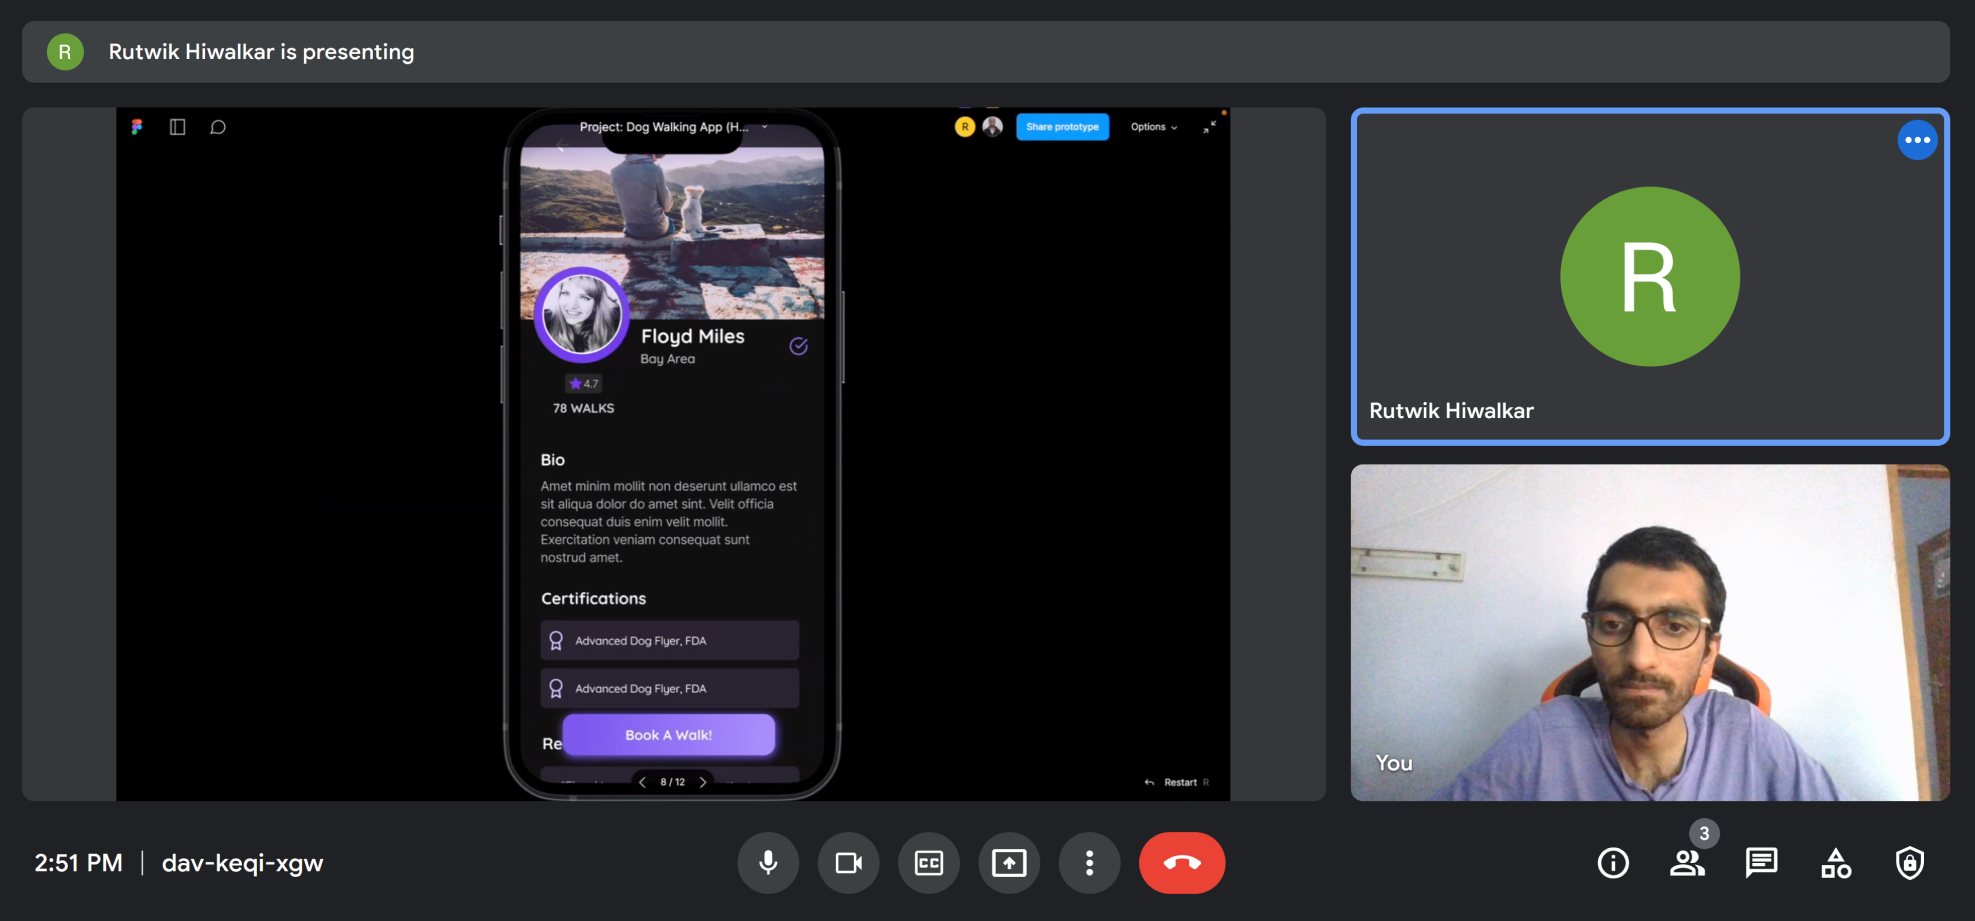Toggle closed captions
Screen dimensions: 1975x921
pyautogui.click(x=929, y=863)
